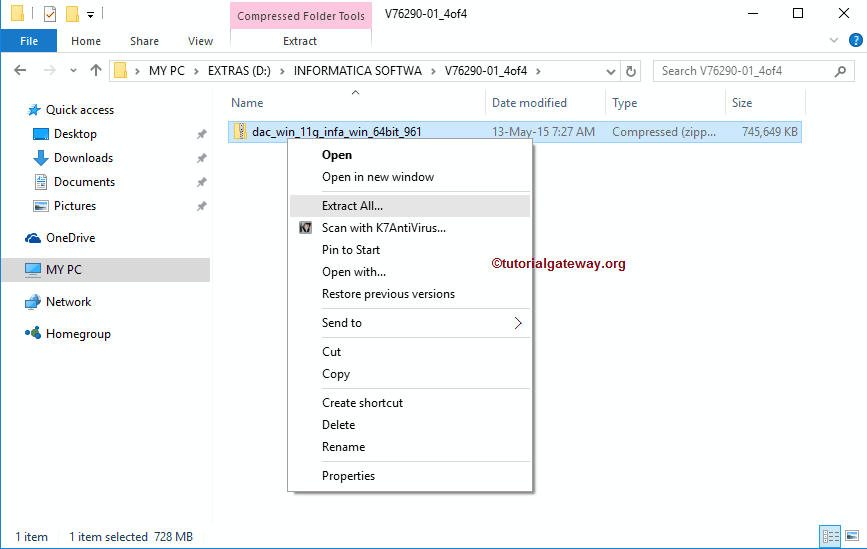
Task: Choose Cut from the context menu
Action: 409,352
